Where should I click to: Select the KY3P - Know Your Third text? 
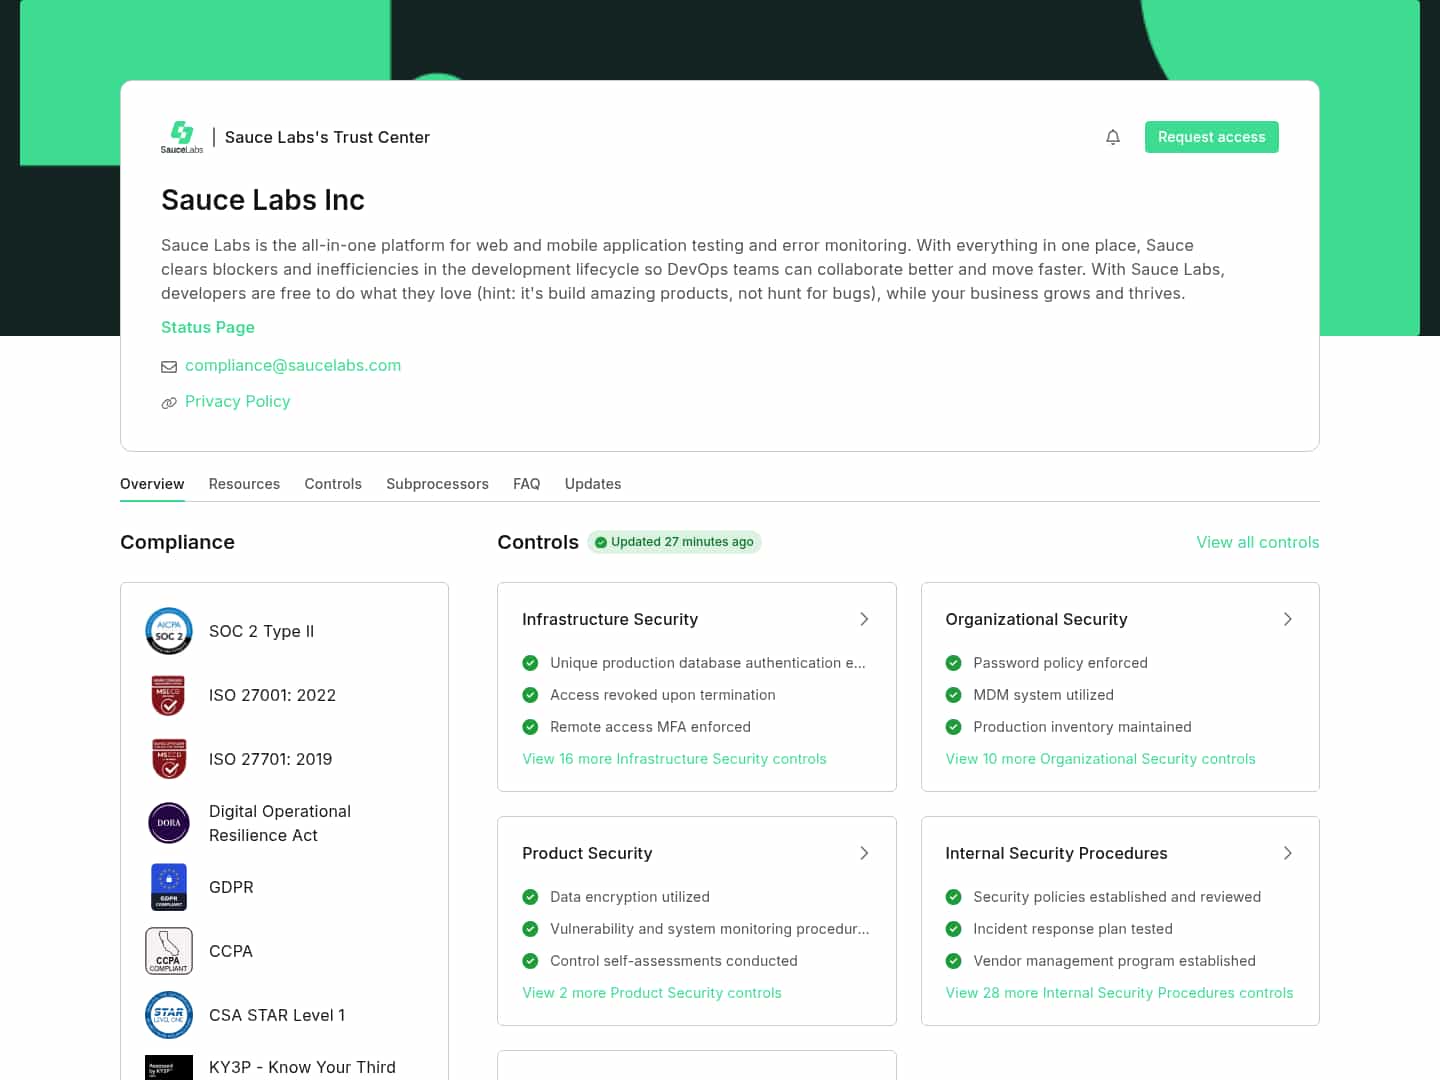click(x=302, y=1067)
